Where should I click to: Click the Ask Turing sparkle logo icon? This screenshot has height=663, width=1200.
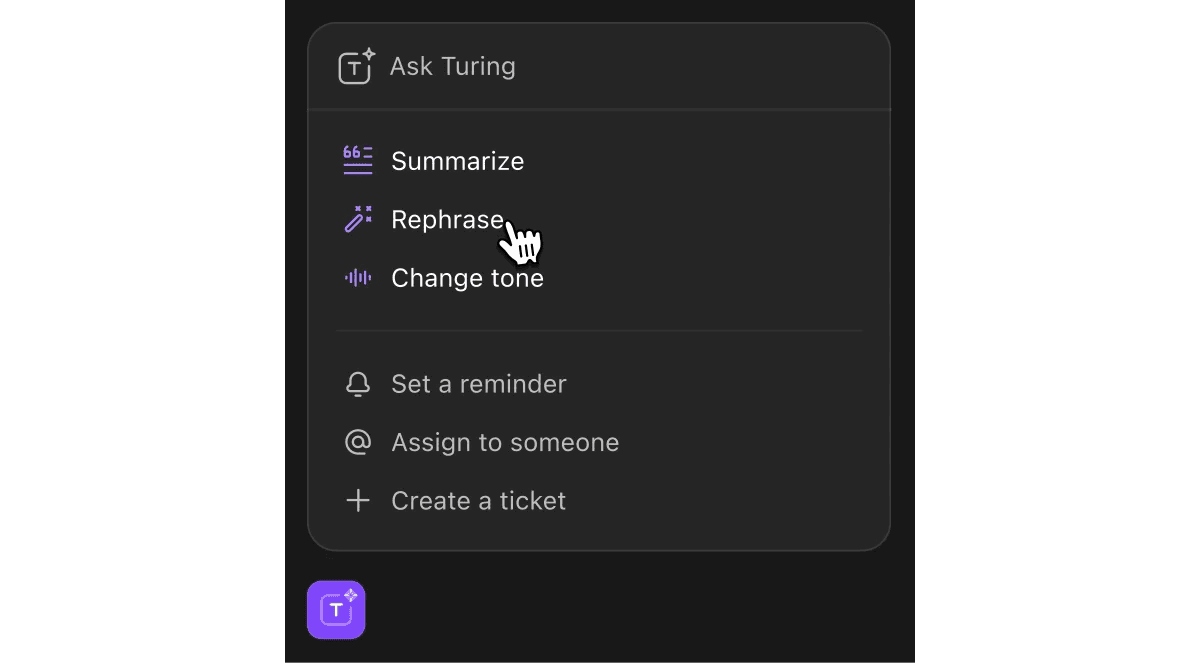356,67
